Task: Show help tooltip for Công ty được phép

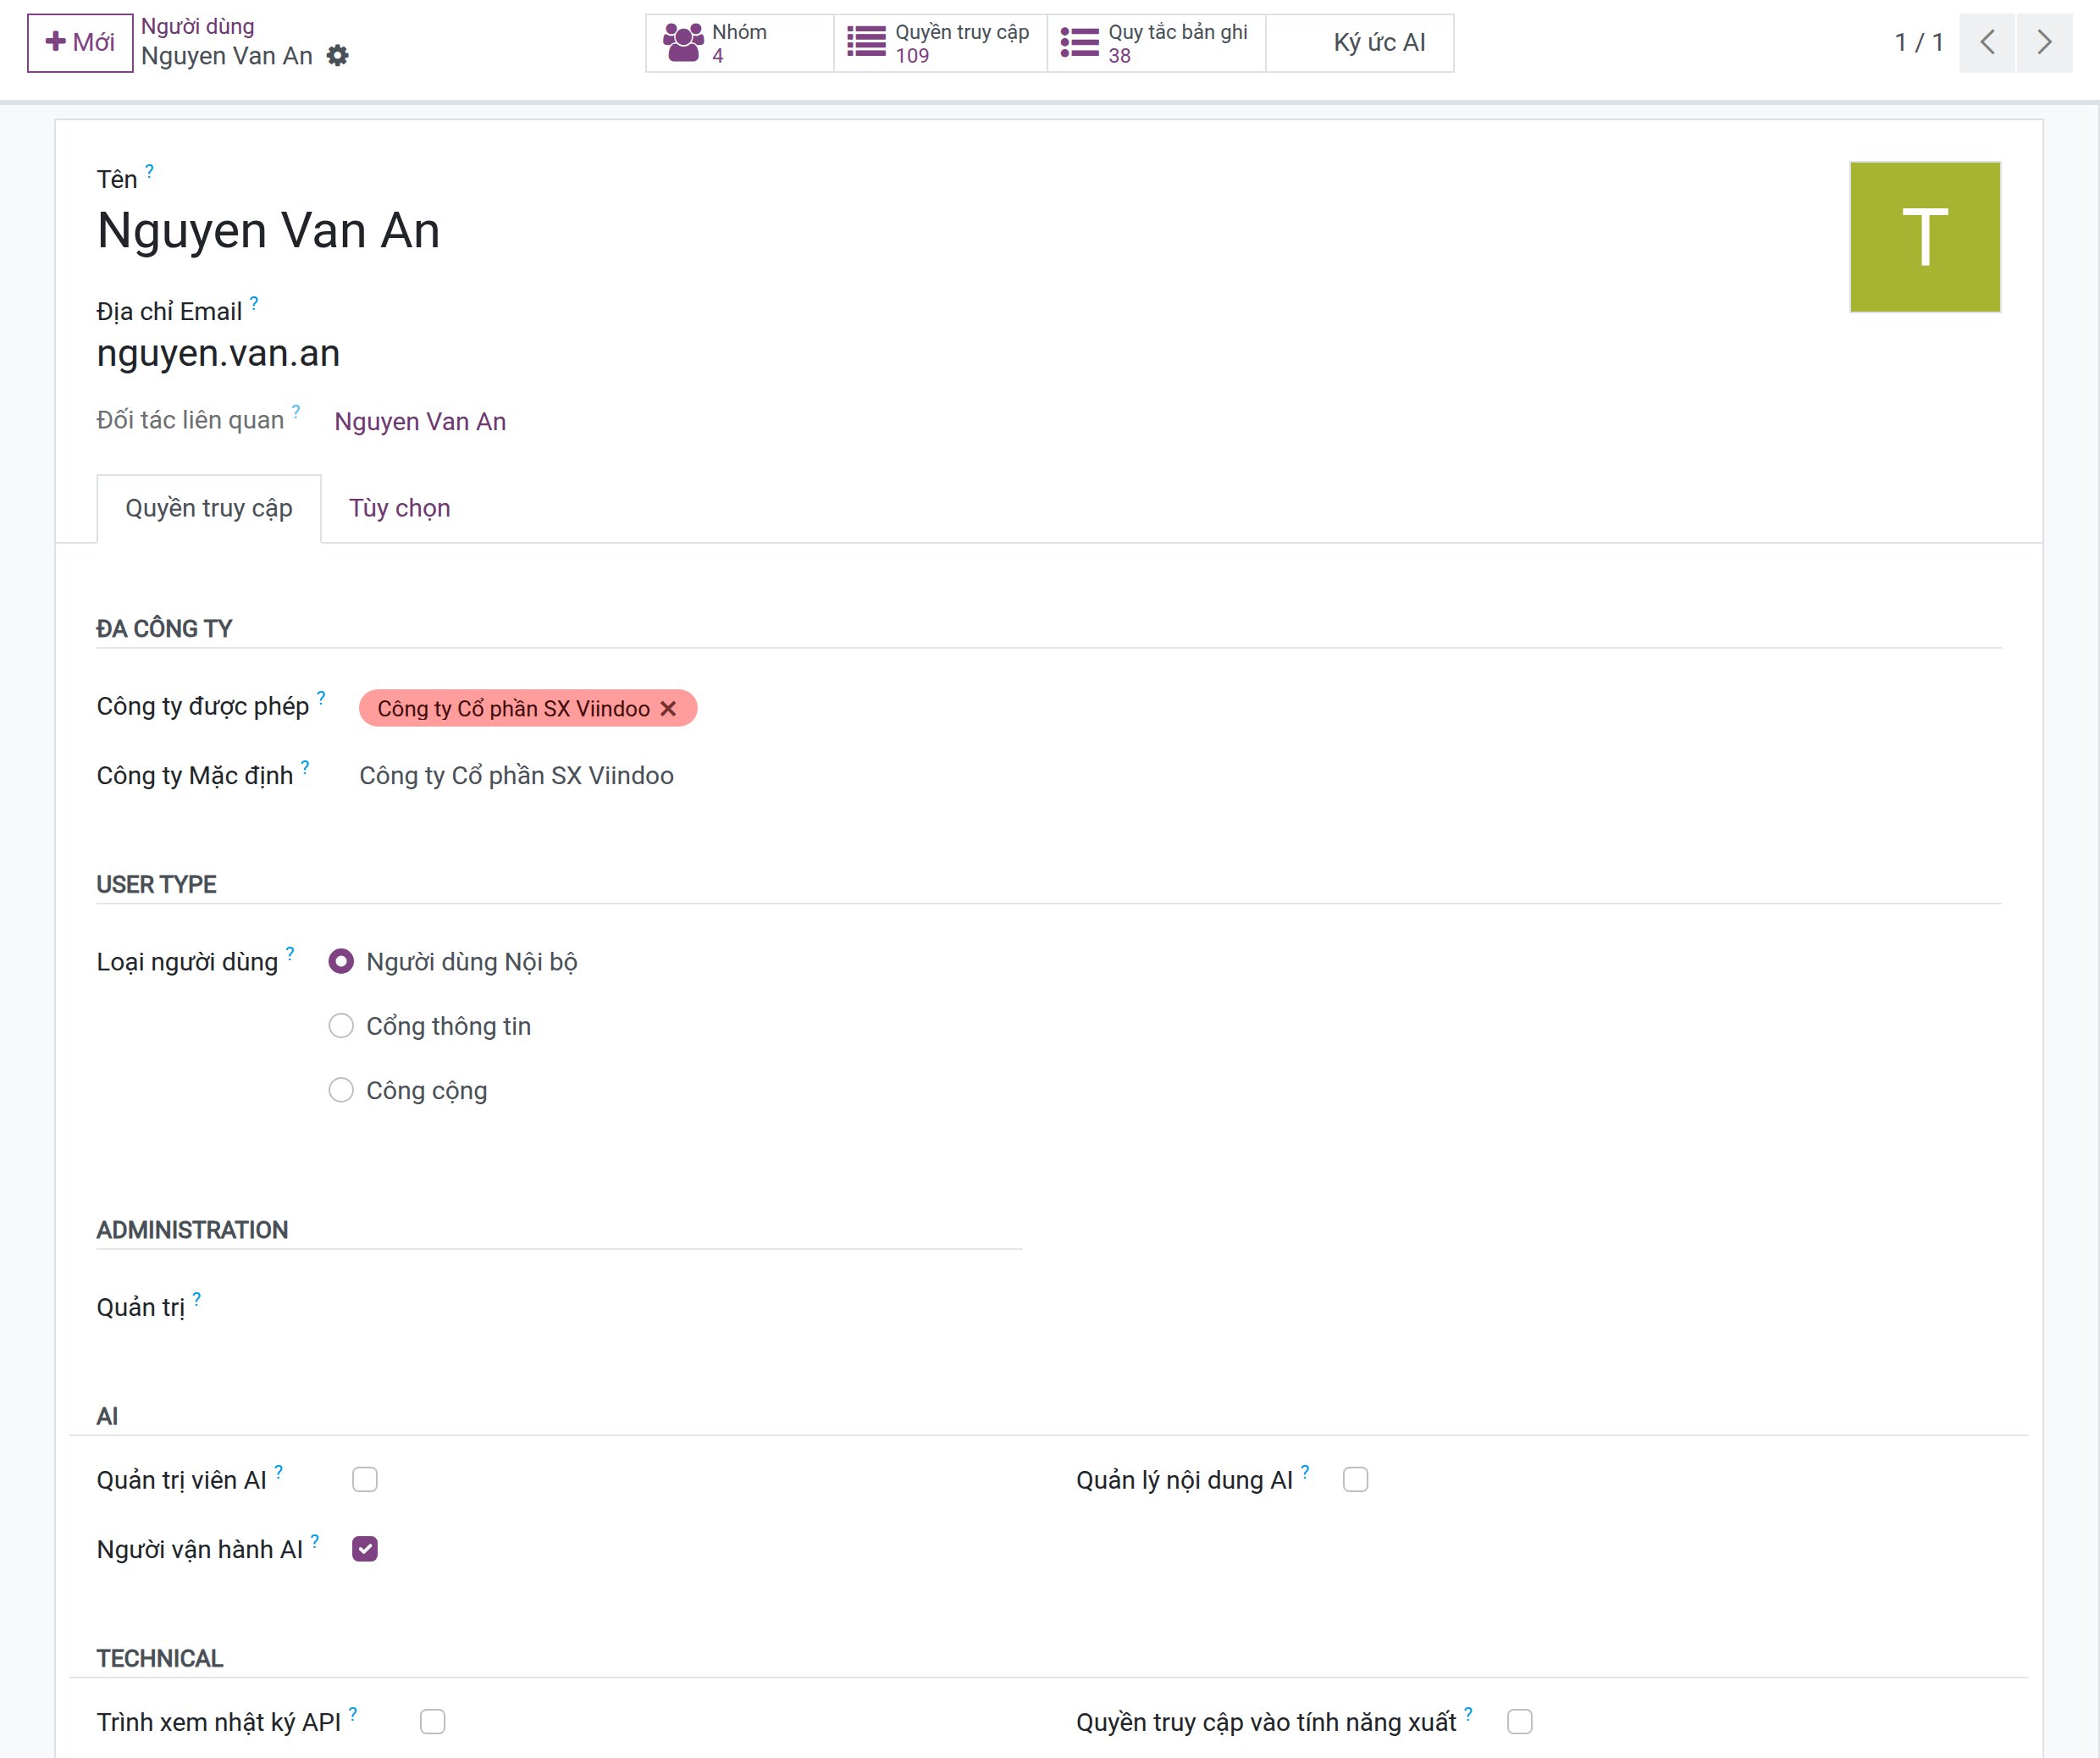Action: click(x=321, y=697)
